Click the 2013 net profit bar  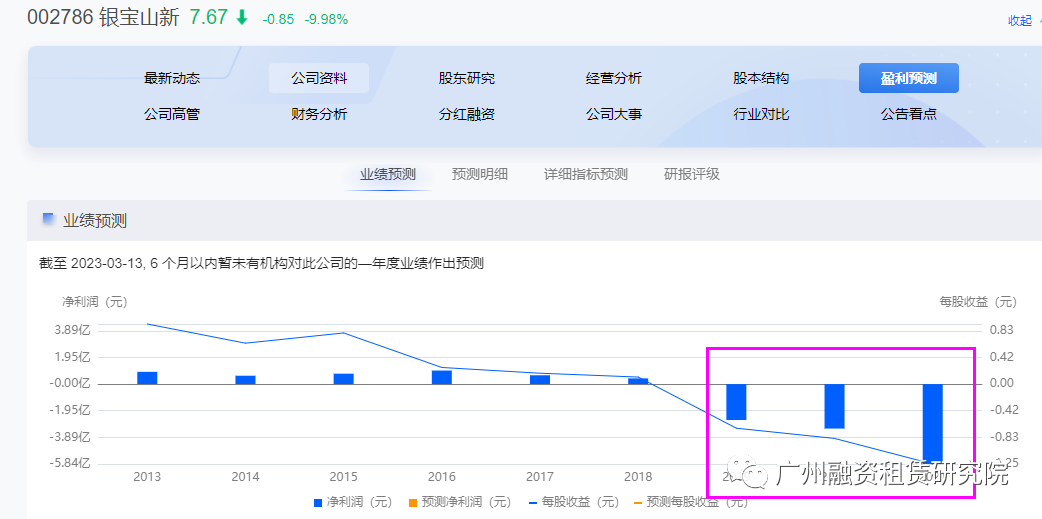(148, 377)
